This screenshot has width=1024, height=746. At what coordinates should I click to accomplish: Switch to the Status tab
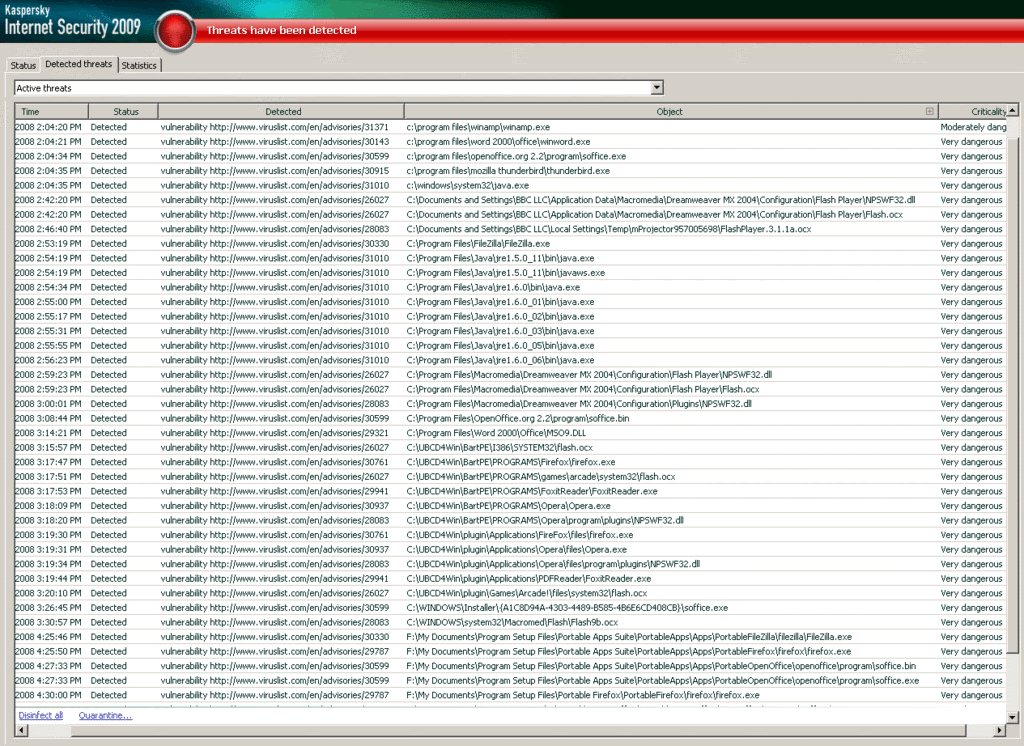[24, 65]
